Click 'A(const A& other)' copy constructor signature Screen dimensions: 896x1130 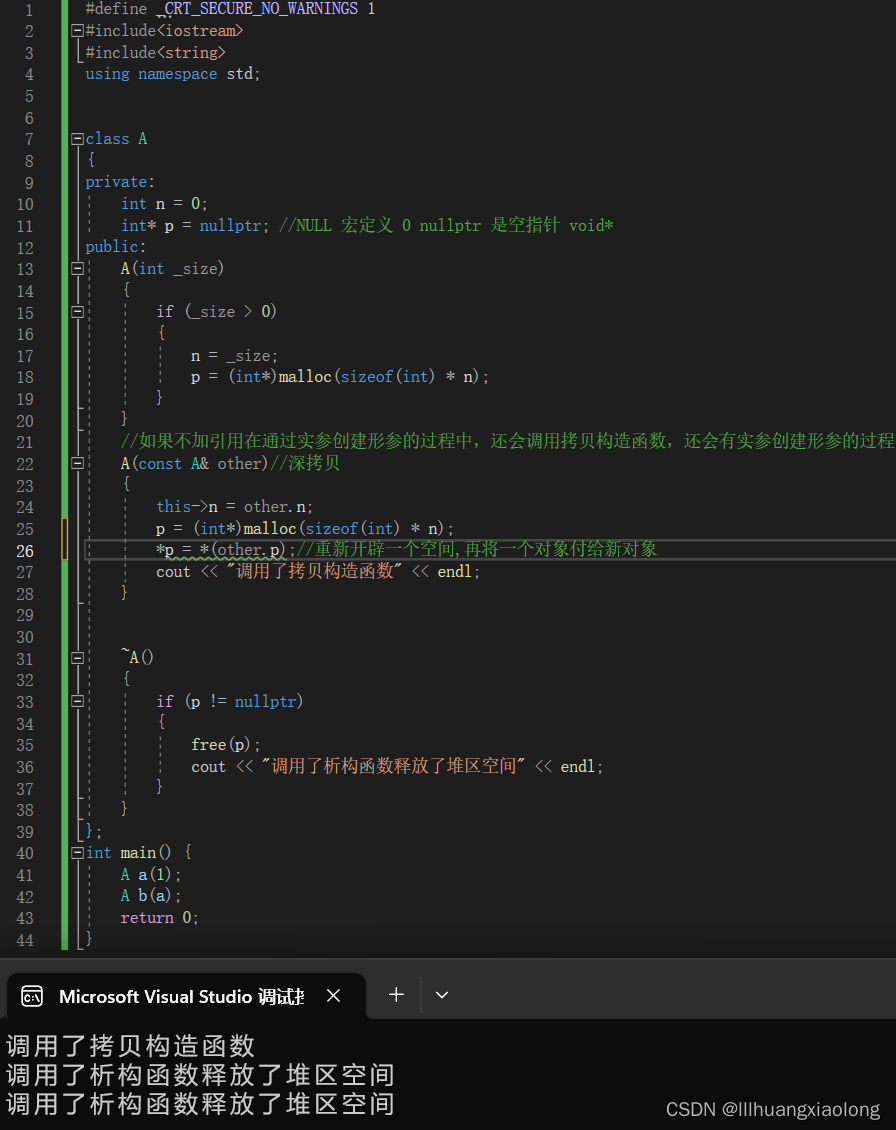tap(195, 463)
